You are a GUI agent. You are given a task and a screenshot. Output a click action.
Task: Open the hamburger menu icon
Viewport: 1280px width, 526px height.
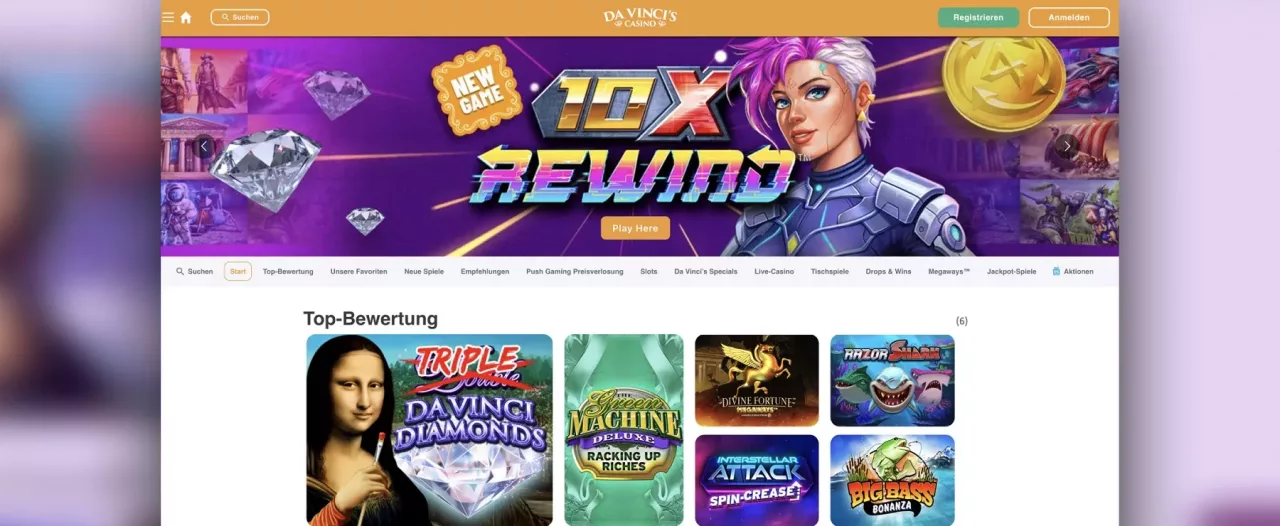coord(168,17)
